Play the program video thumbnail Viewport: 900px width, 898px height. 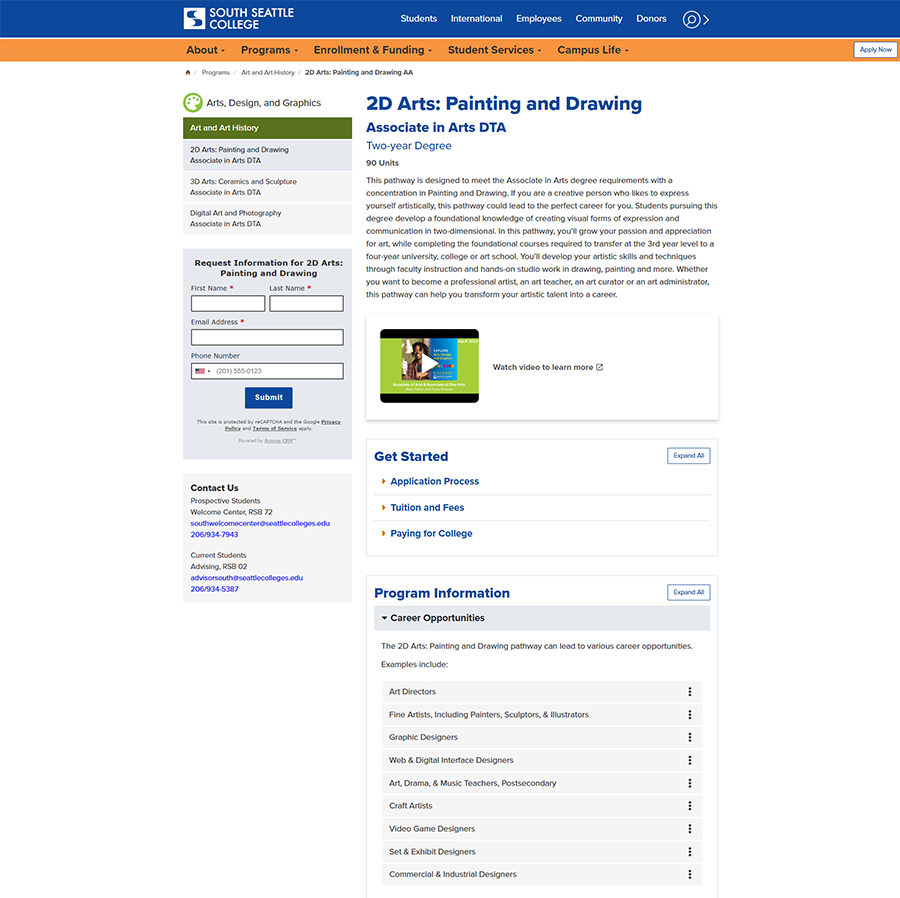[429, 366]
